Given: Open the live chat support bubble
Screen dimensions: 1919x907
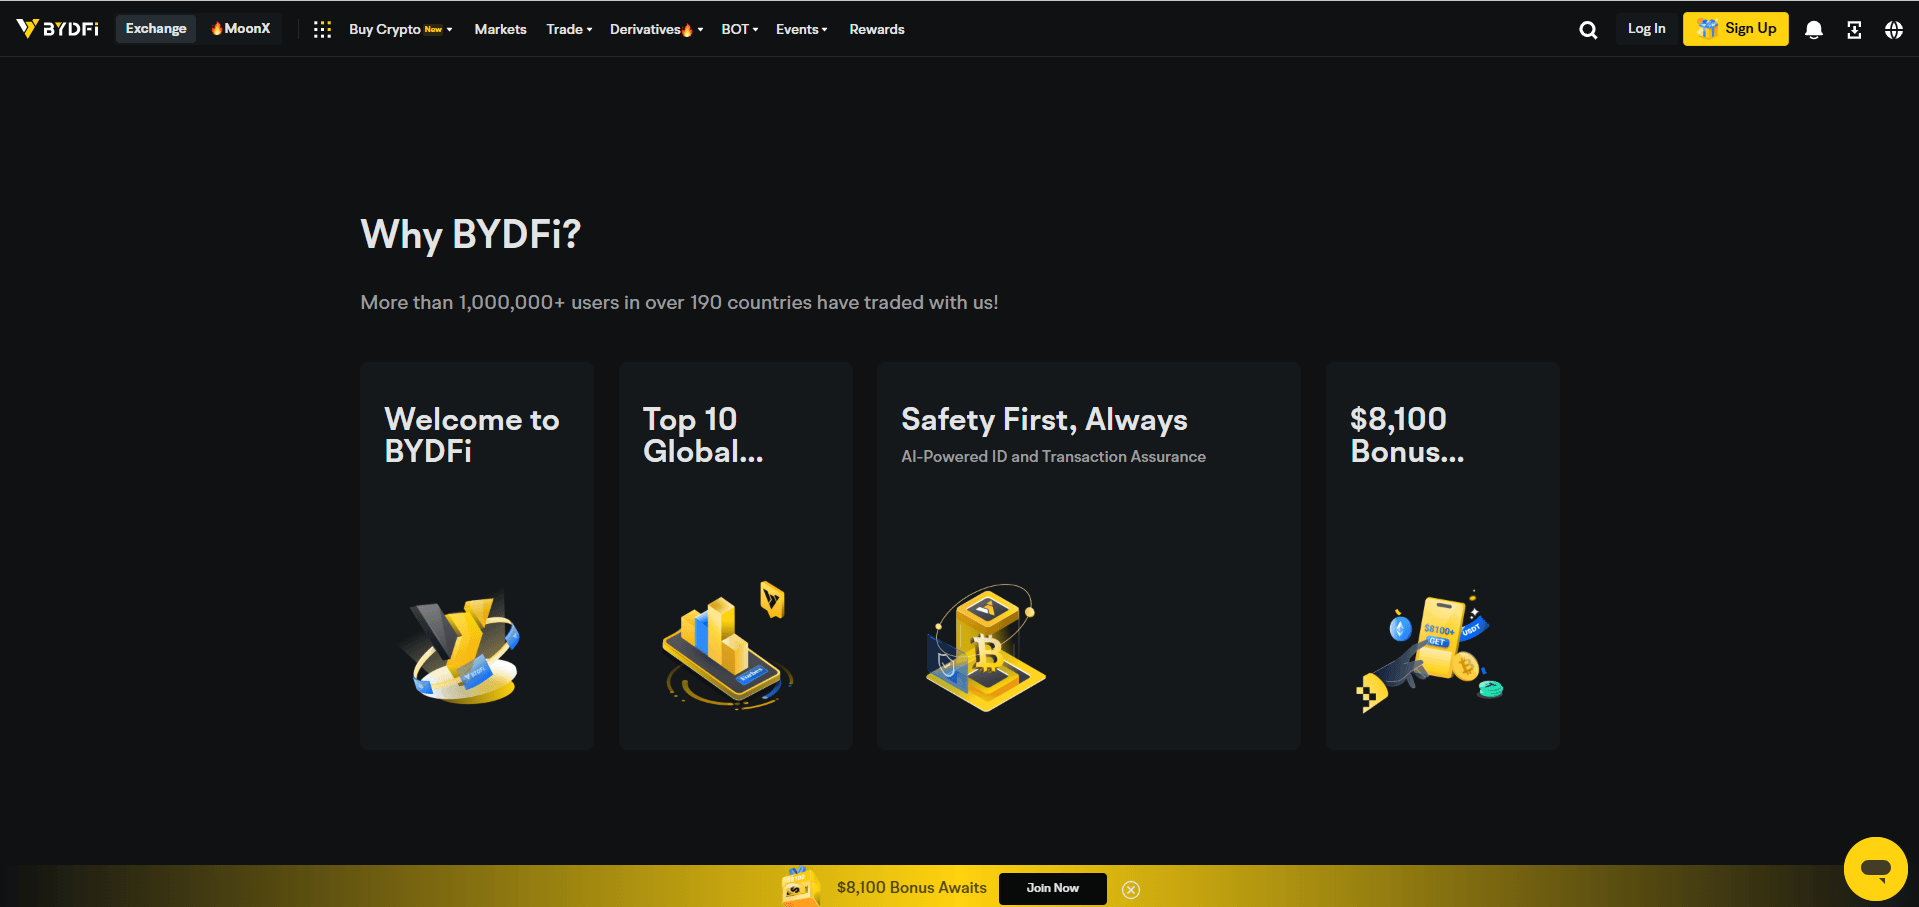Looking at the screenshot, I should 1875,868.
